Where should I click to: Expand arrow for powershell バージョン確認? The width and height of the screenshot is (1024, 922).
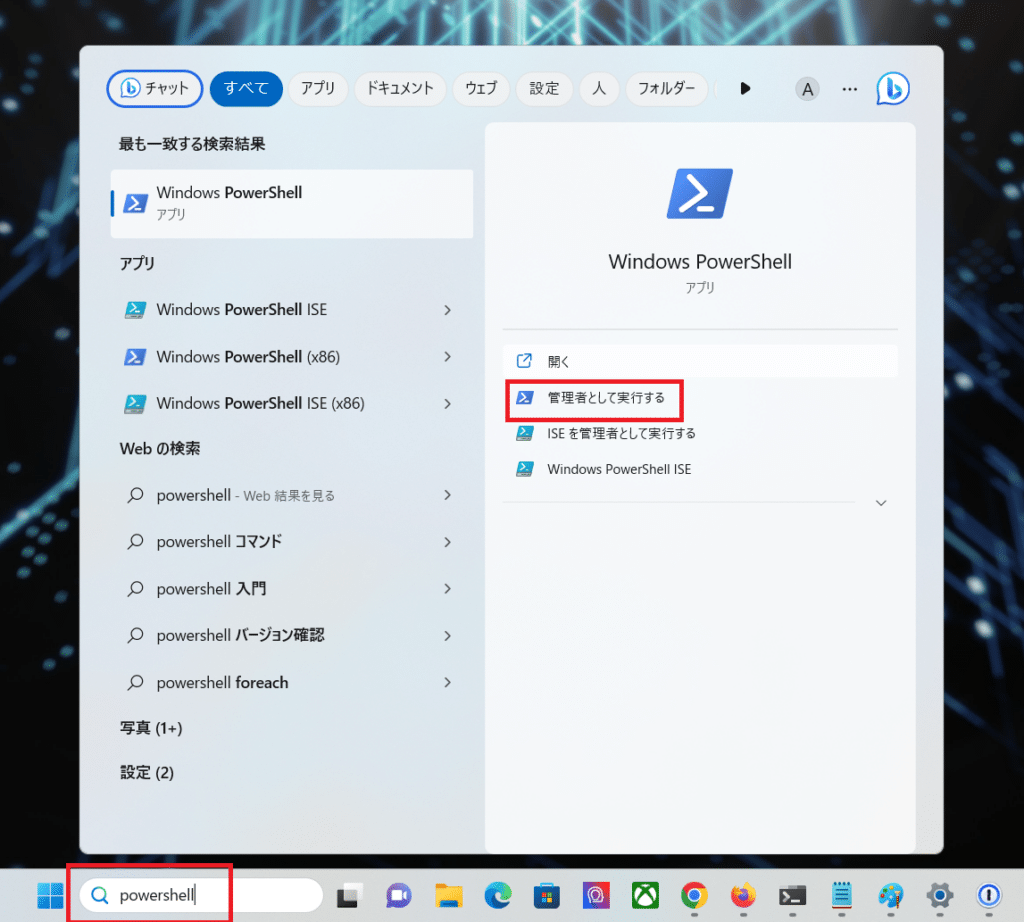click(447, 635)
